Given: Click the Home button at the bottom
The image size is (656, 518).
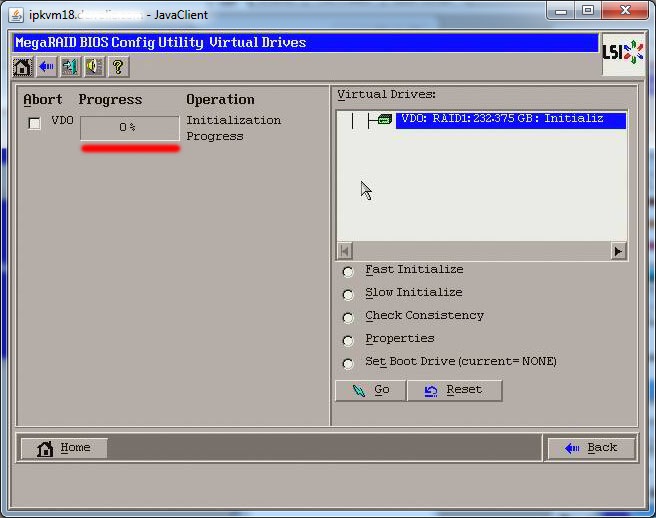Looking at the screenshot, I should click(x=64, y=448).
